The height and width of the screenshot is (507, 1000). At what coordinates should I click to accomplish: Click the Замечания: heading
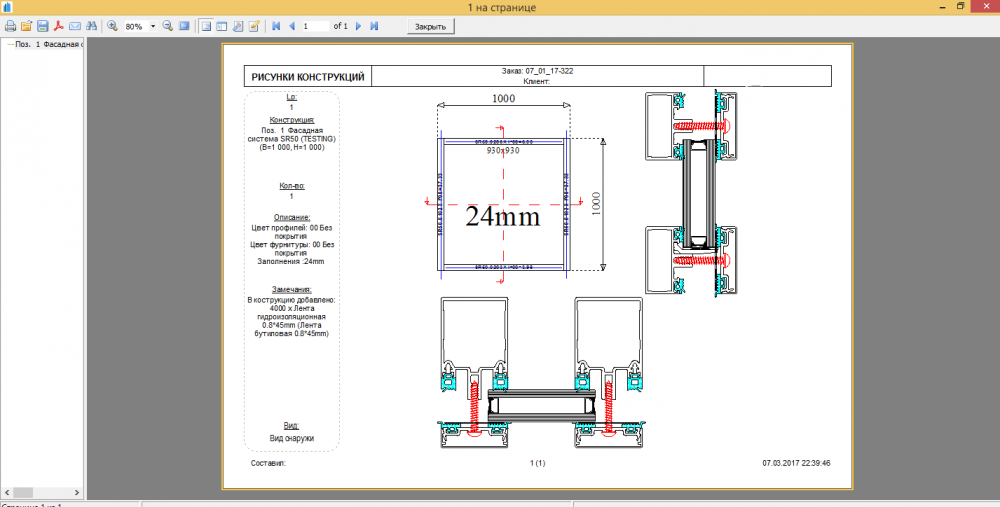[x=291, y=290]
